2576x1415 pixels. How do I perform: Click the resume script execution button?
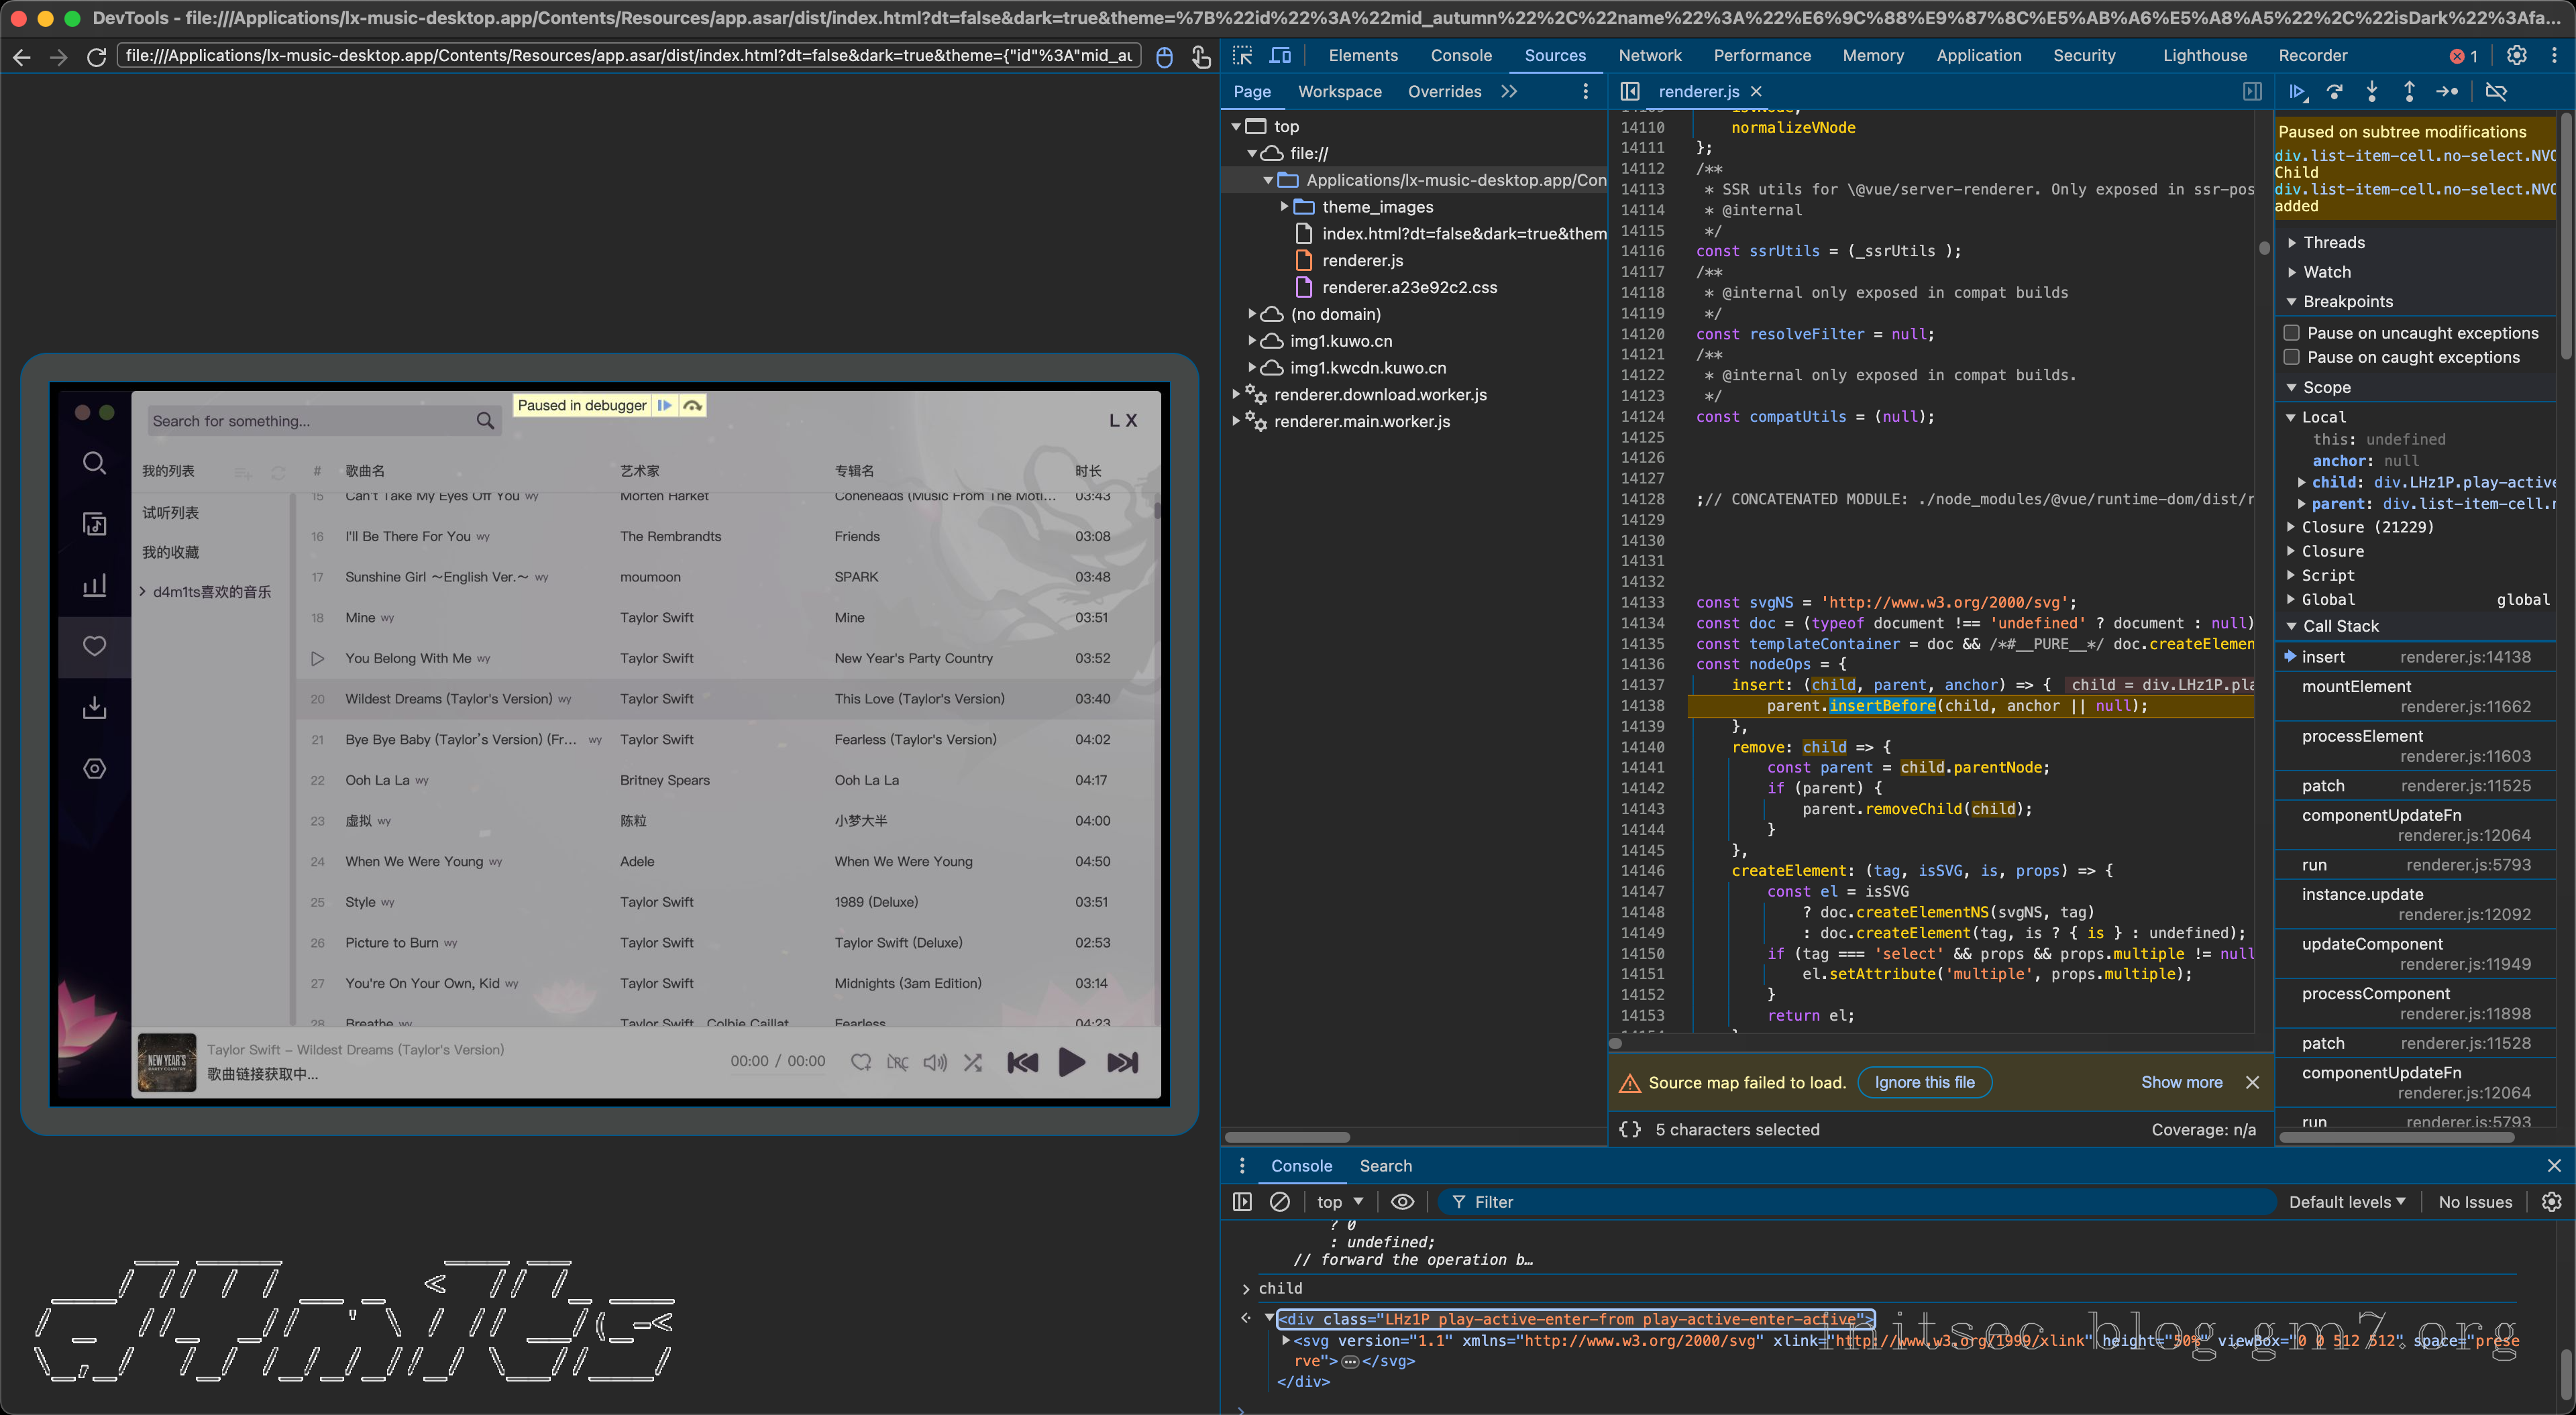pyautogui.click(x=2297, y=92)
